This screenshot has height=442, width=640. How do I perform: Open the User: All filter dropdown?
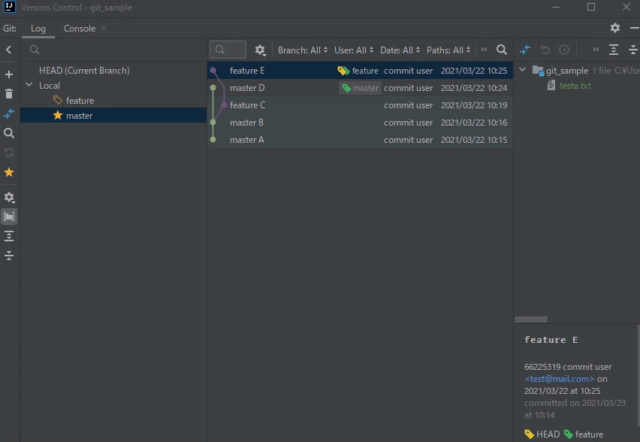pos(353,50)
